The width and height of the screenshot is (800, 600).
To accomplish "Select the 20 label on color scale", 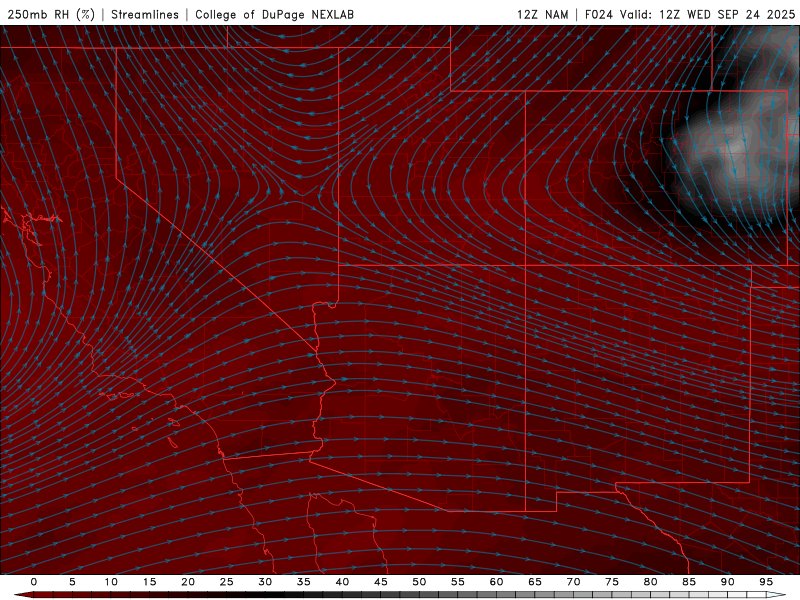I will coord(188,582).
